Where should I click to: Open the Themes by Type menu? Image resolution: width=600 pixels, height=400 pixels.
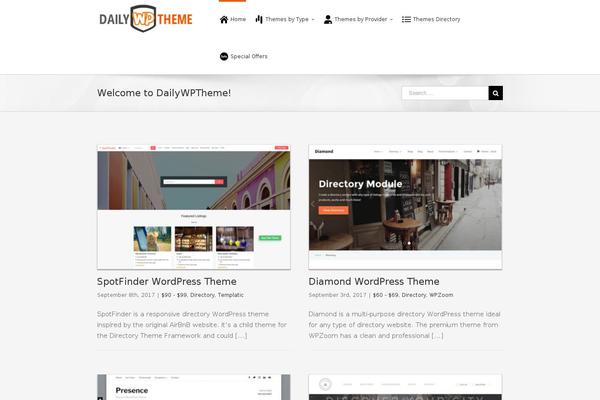(285, 19)
